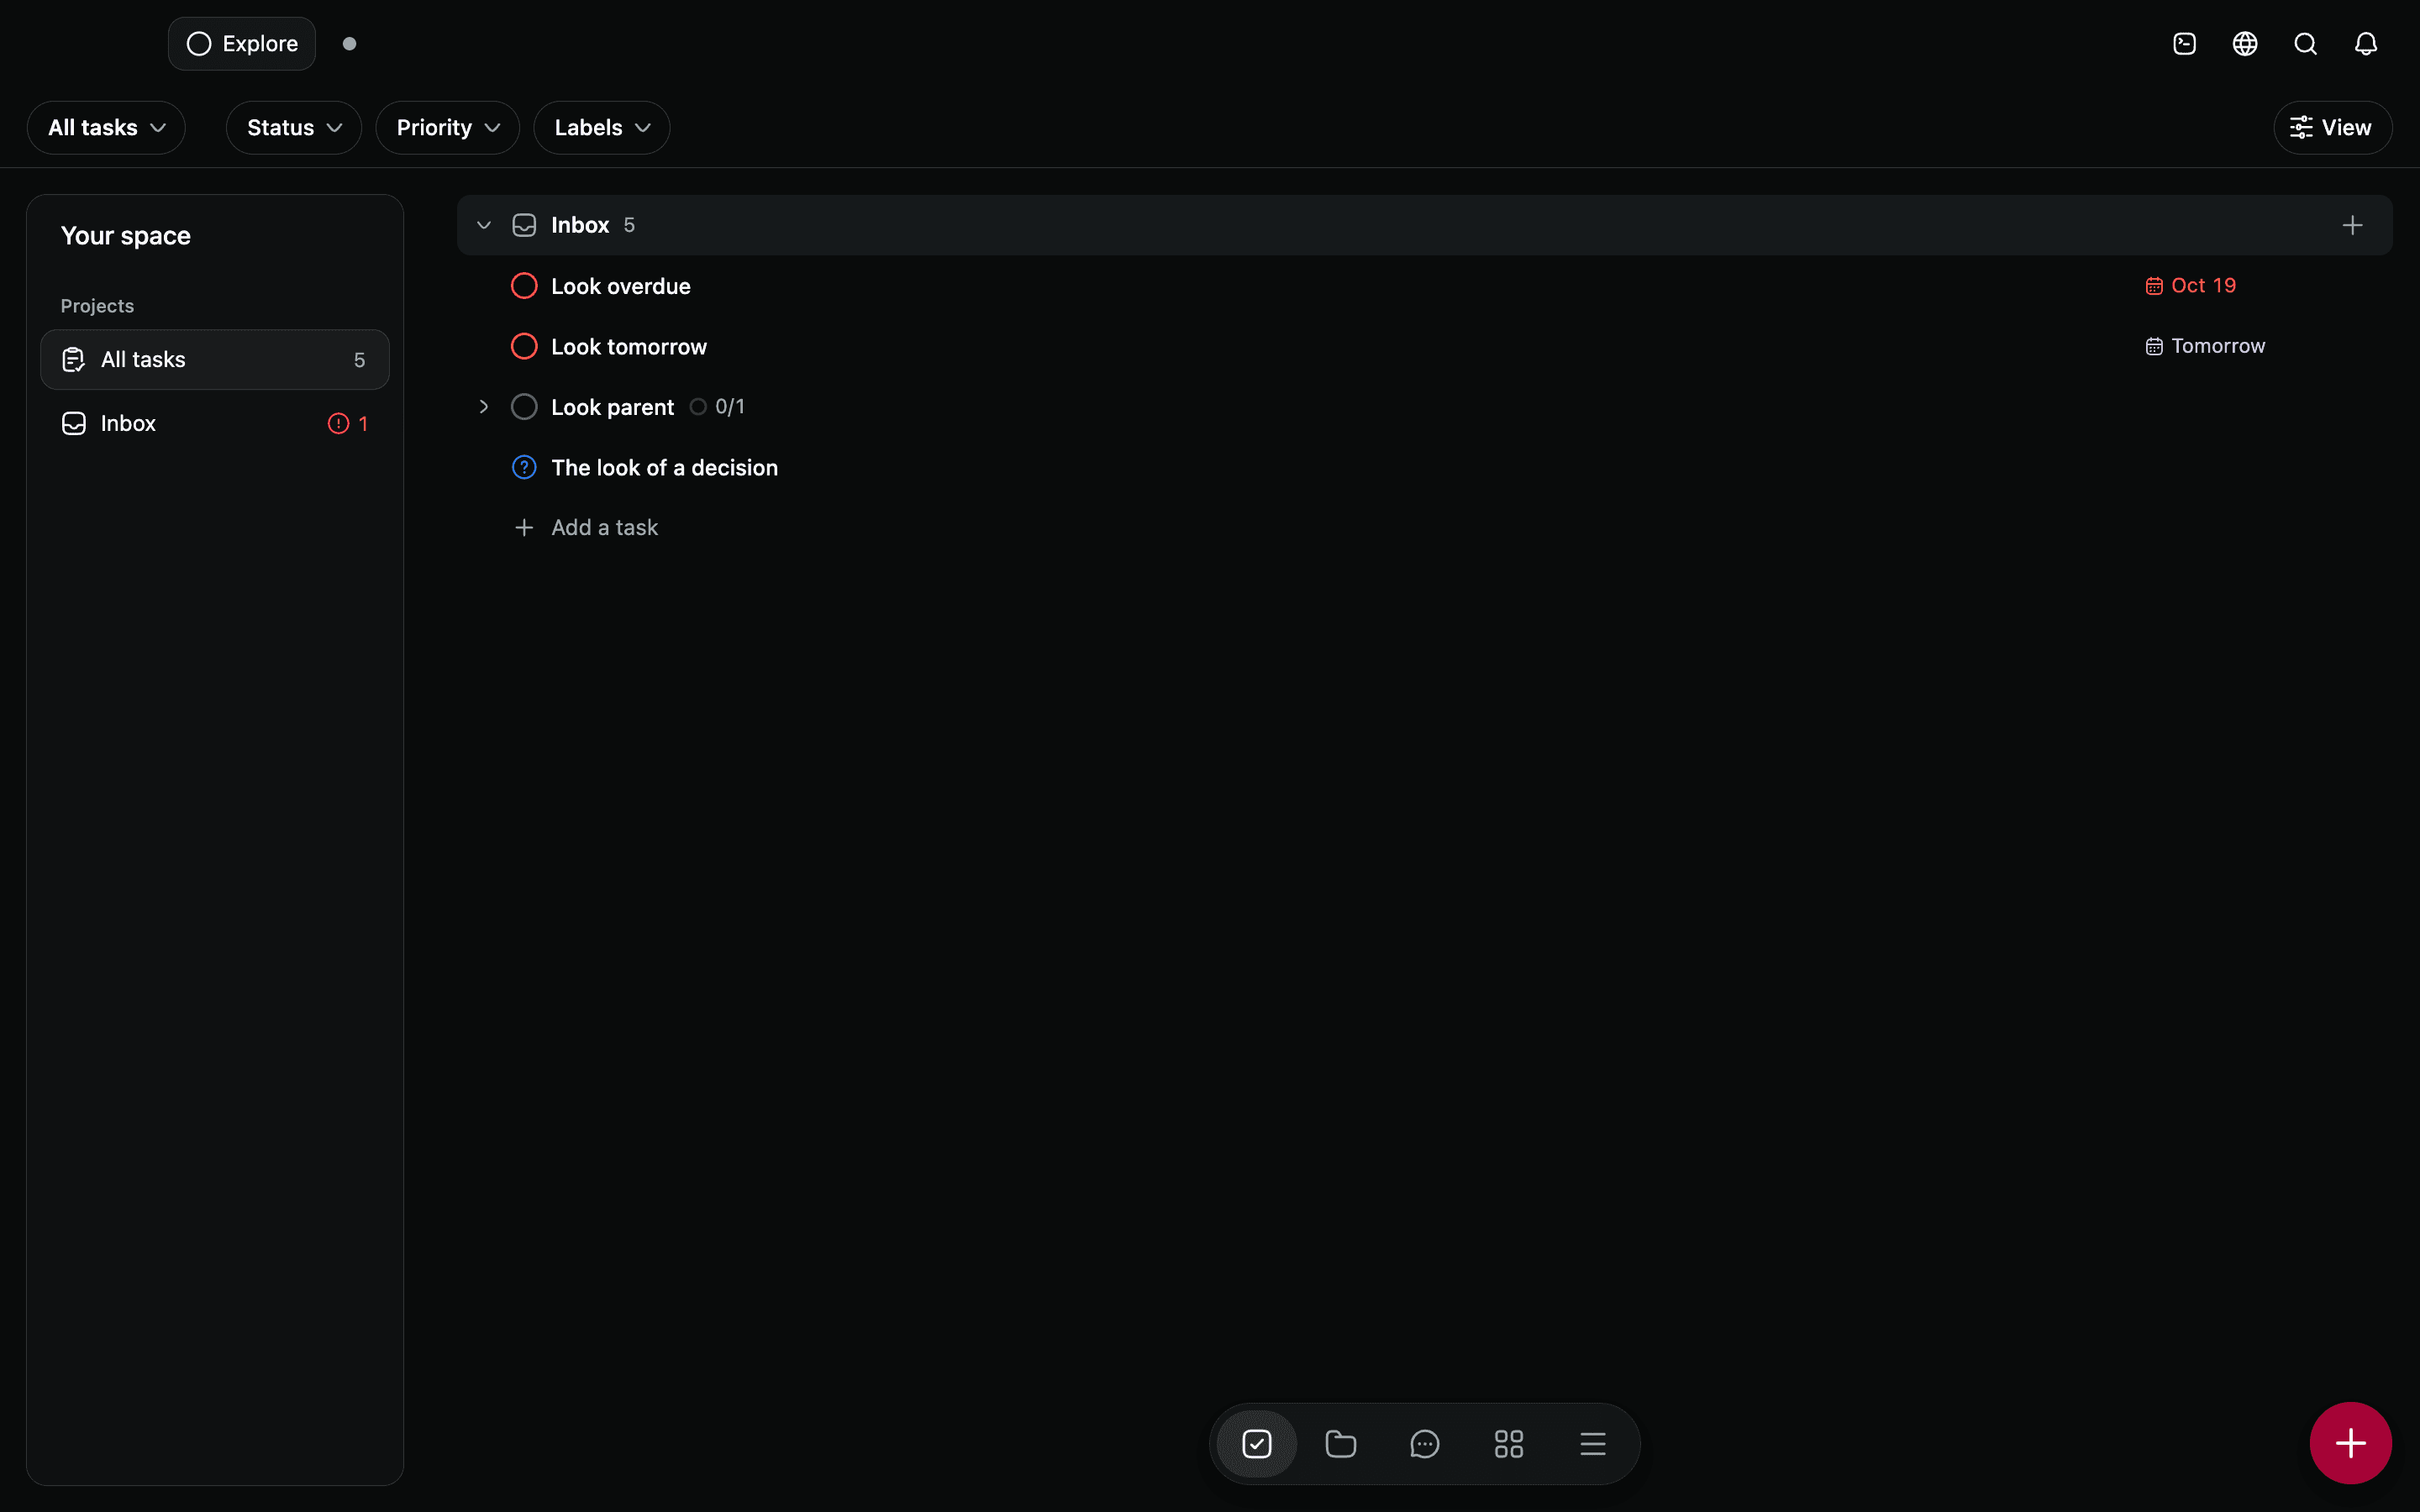Open the chat bubble tab in dock
The height and width of the screenshot is (1512, 2420).
click(x=1425, y=1443)
